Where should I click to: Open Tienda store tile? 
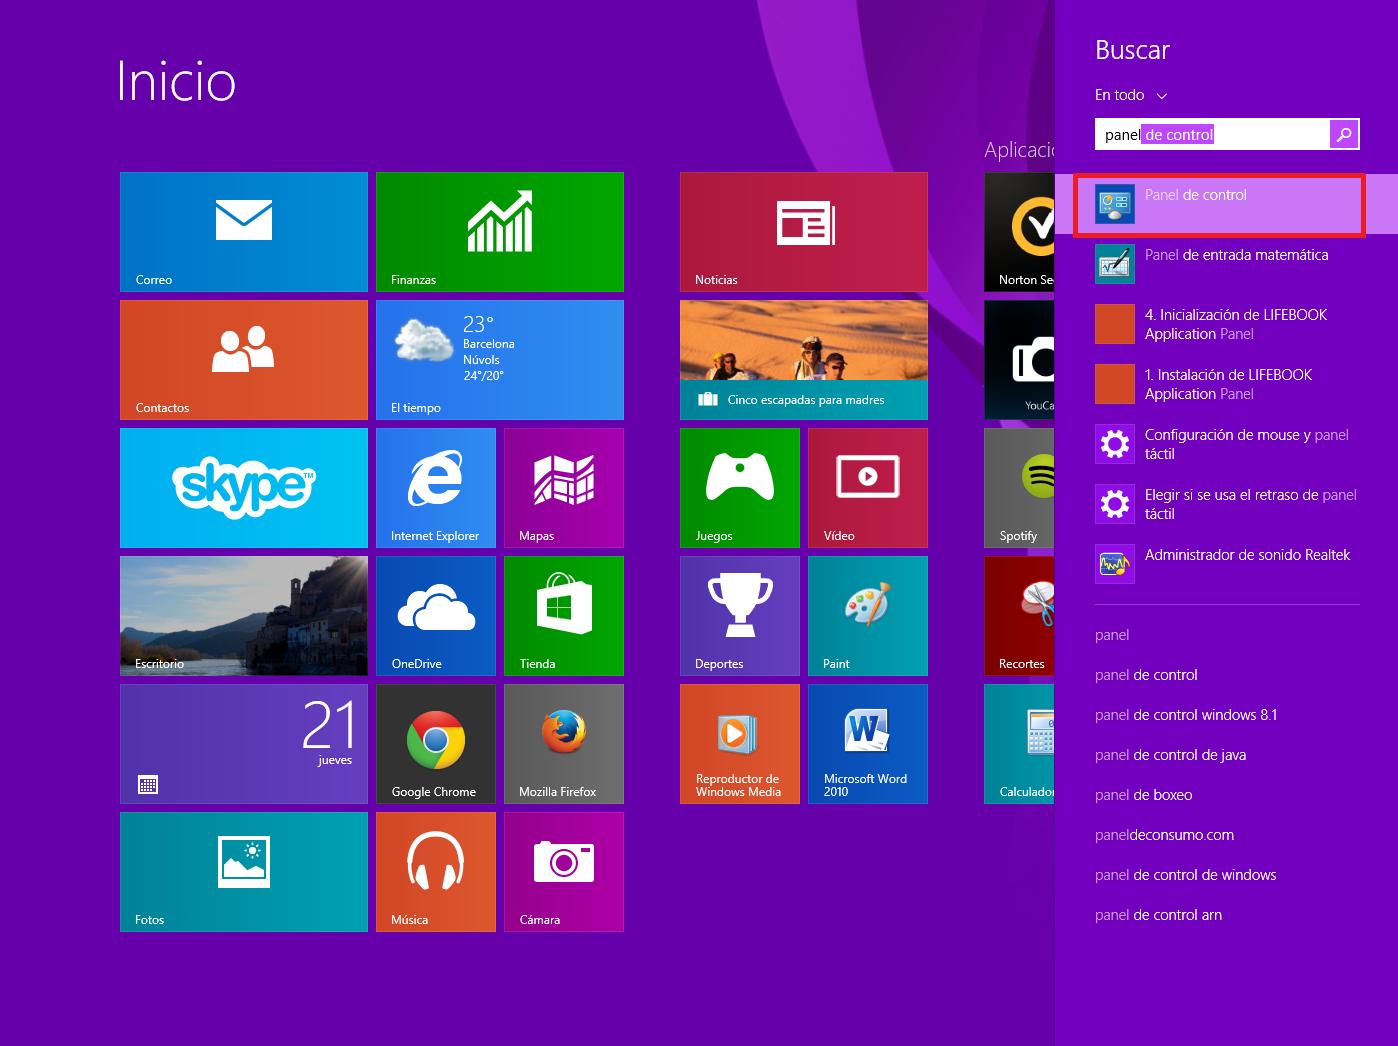(x=563, y=616)
